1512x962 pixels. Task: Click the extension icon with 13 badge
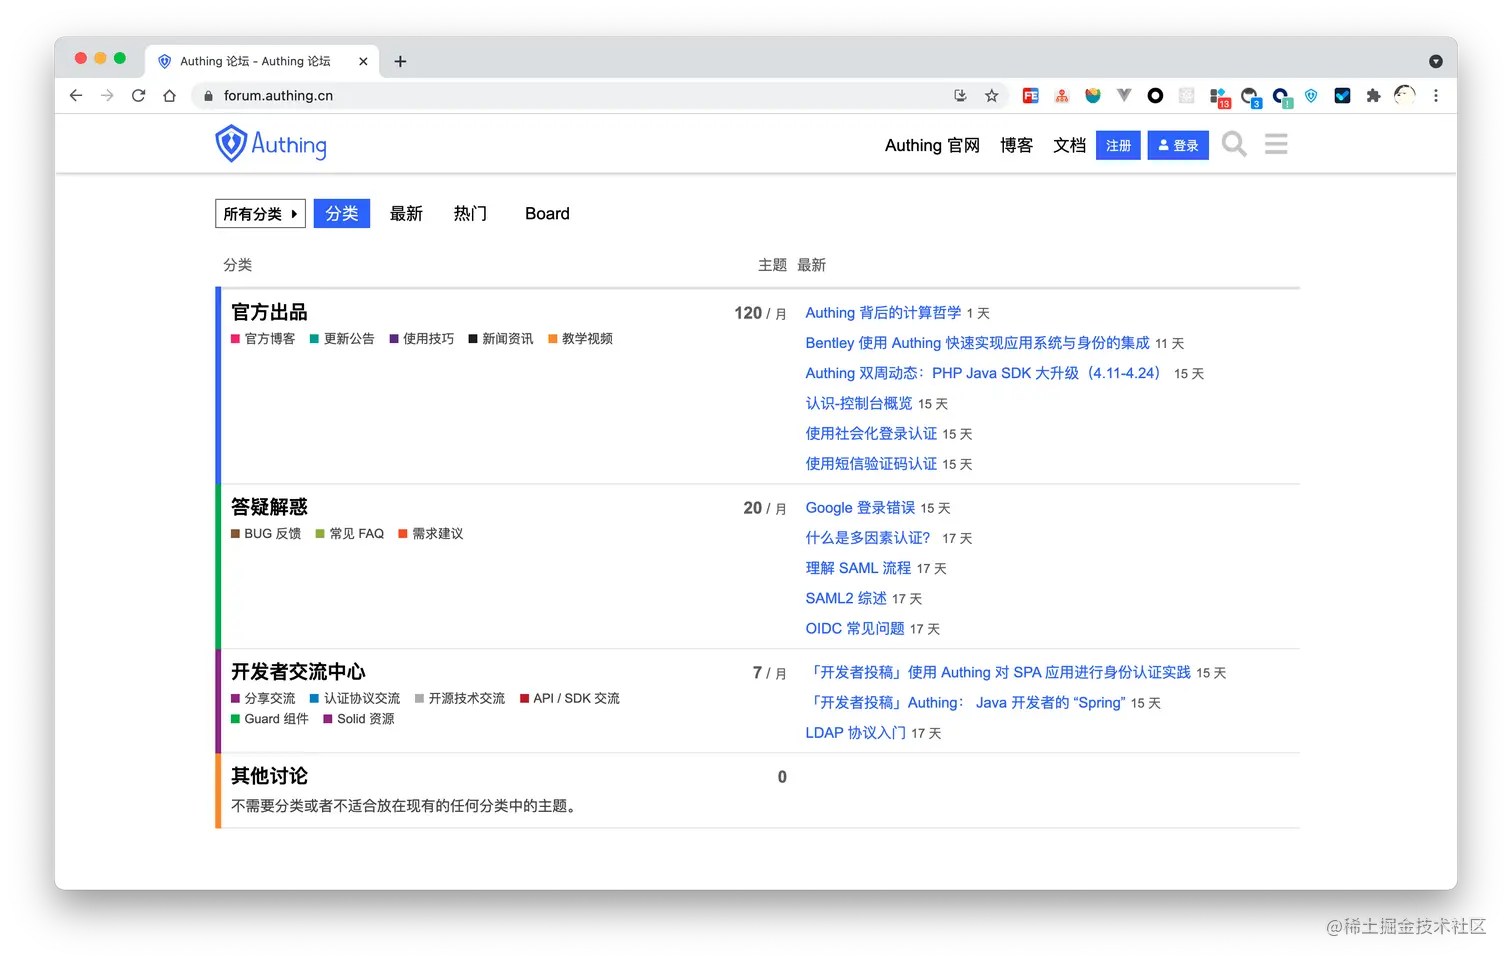[1219, 97]
